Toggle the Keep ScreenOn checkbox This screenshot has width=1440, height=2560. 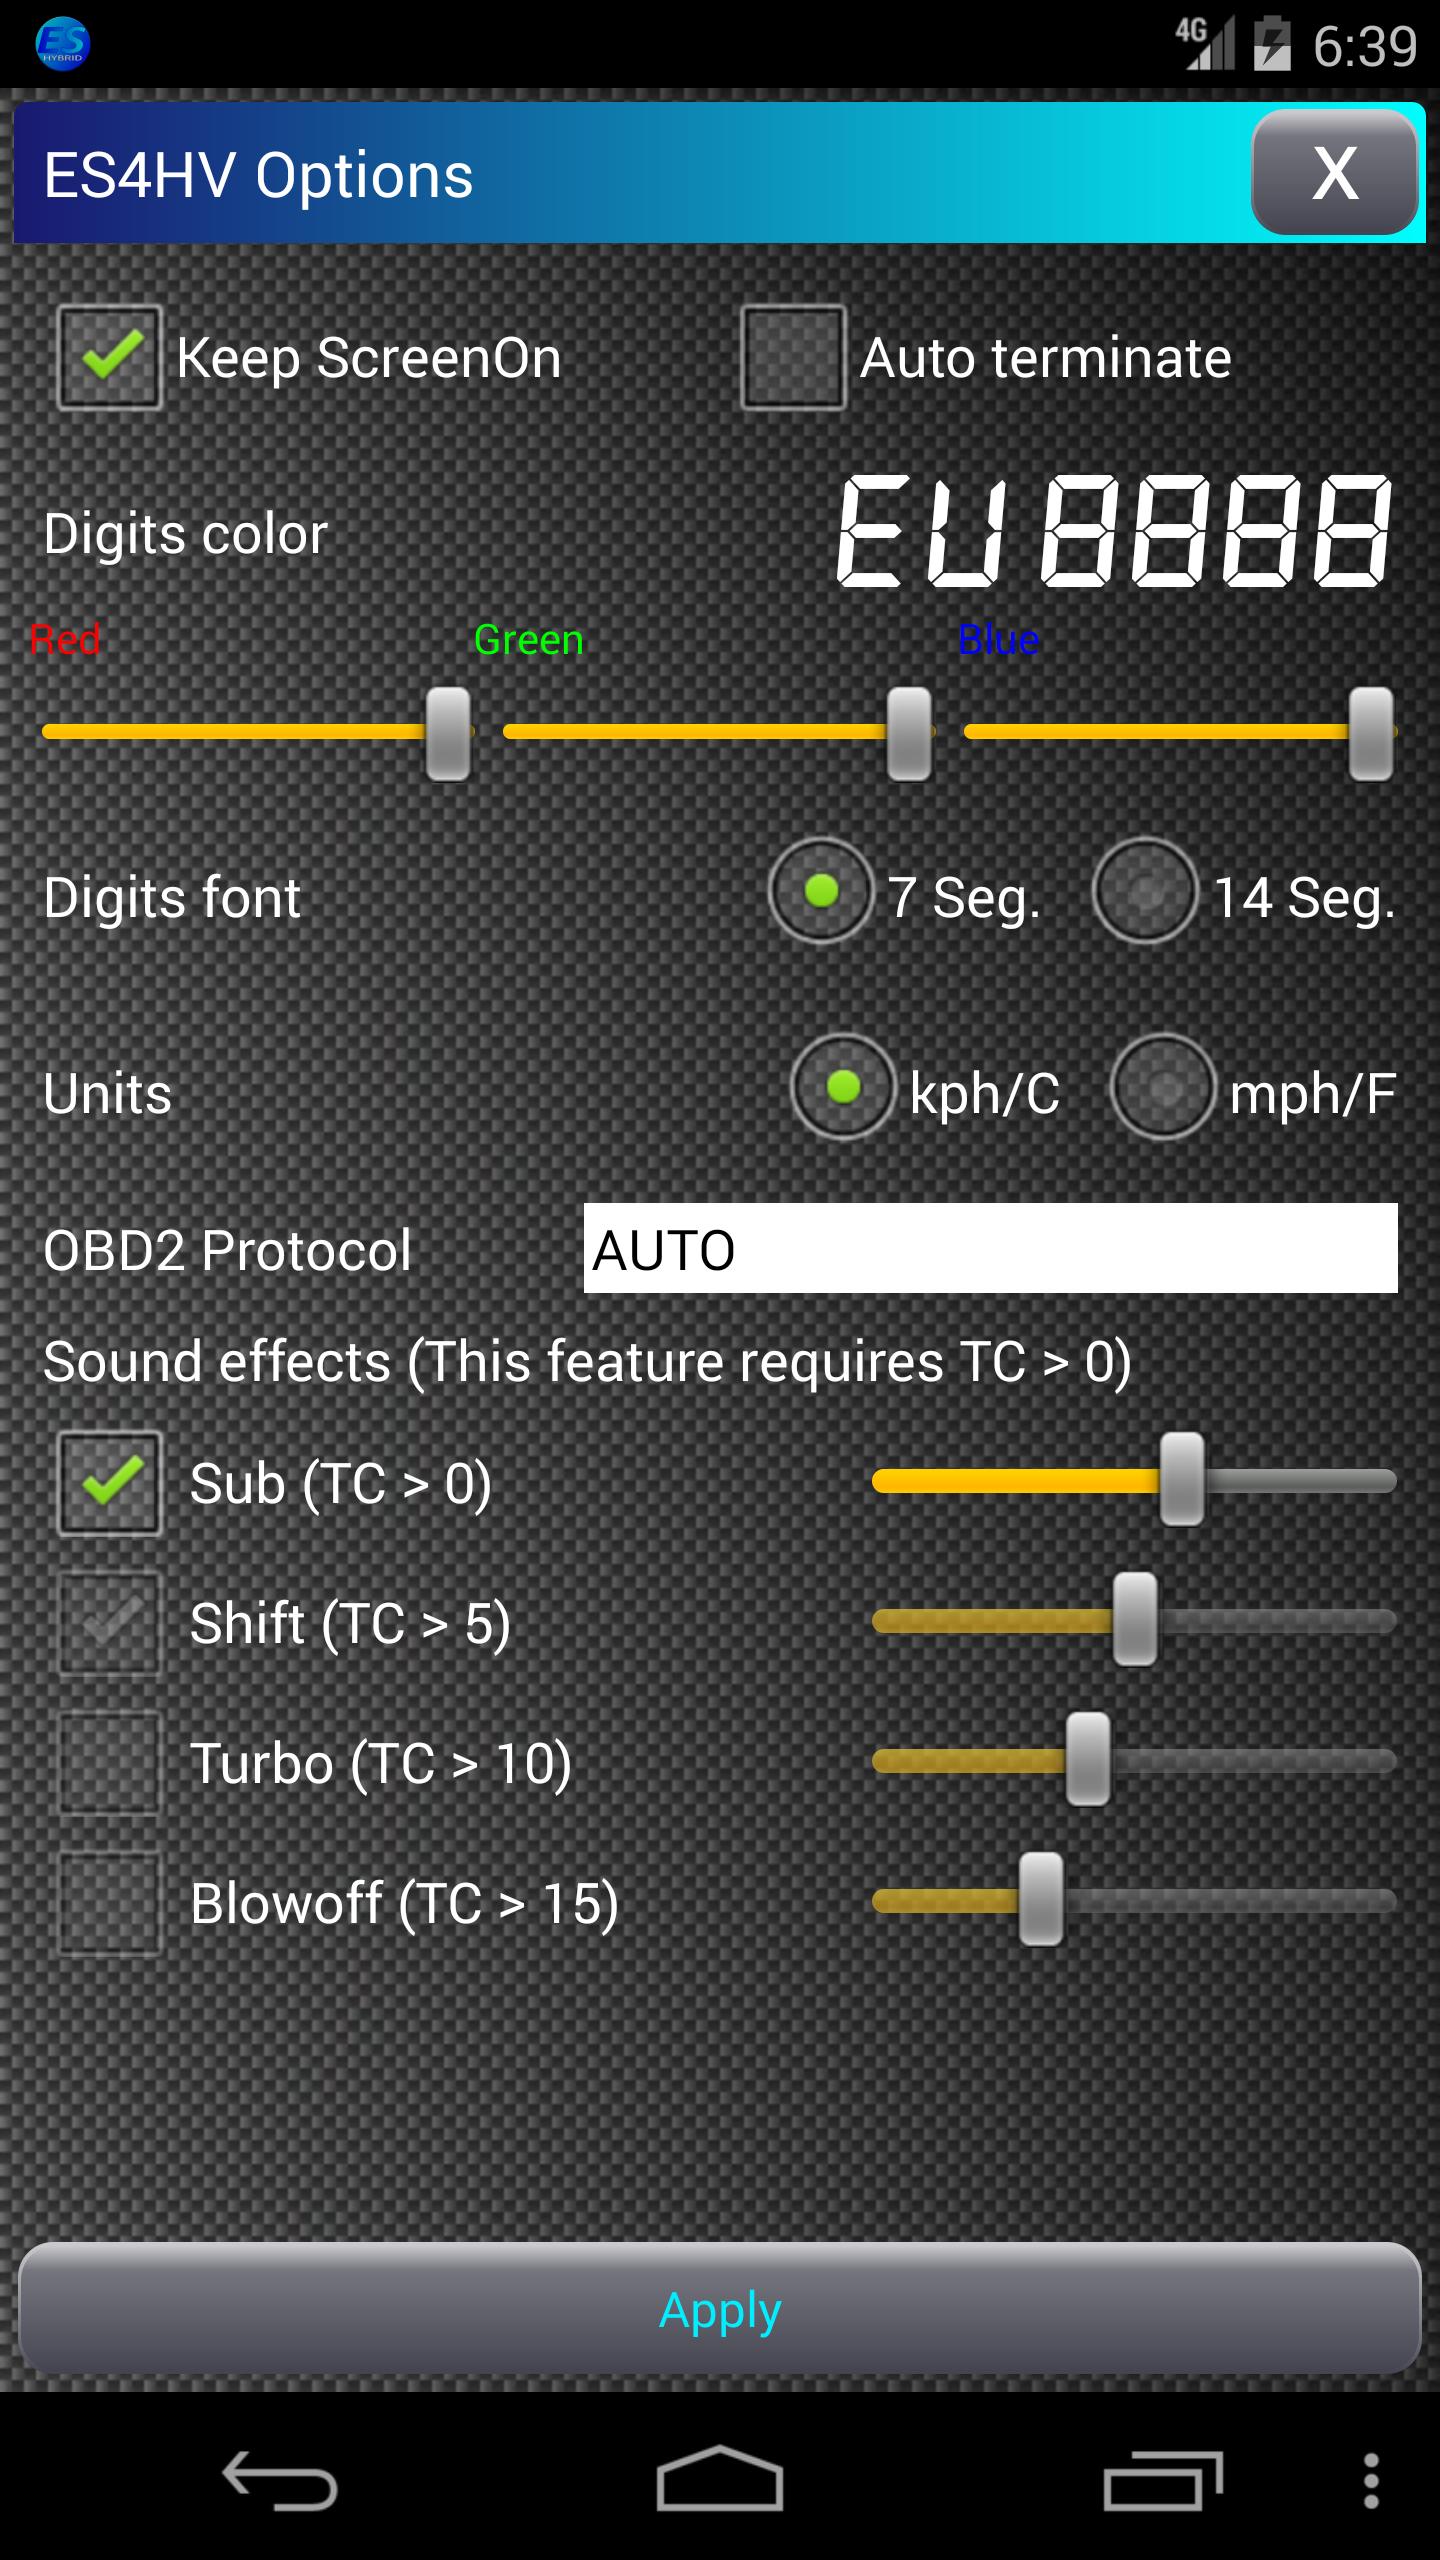110,357
